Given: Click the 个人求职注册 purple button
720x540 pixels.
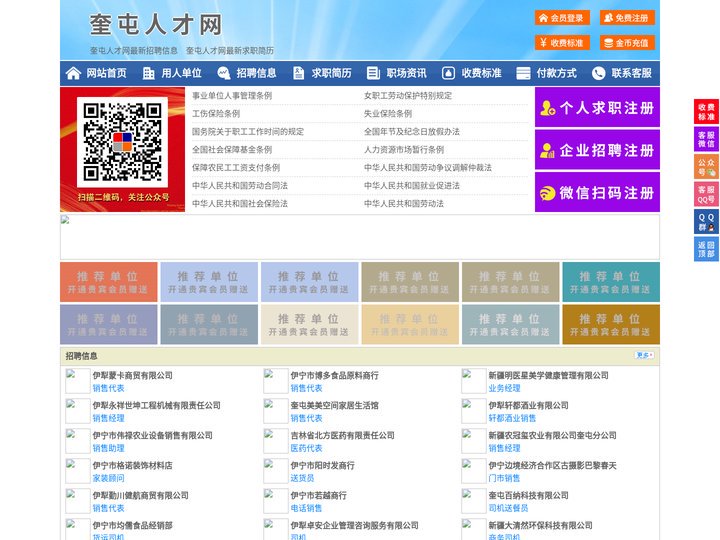Looking at the screenshot, I should 597,107.
